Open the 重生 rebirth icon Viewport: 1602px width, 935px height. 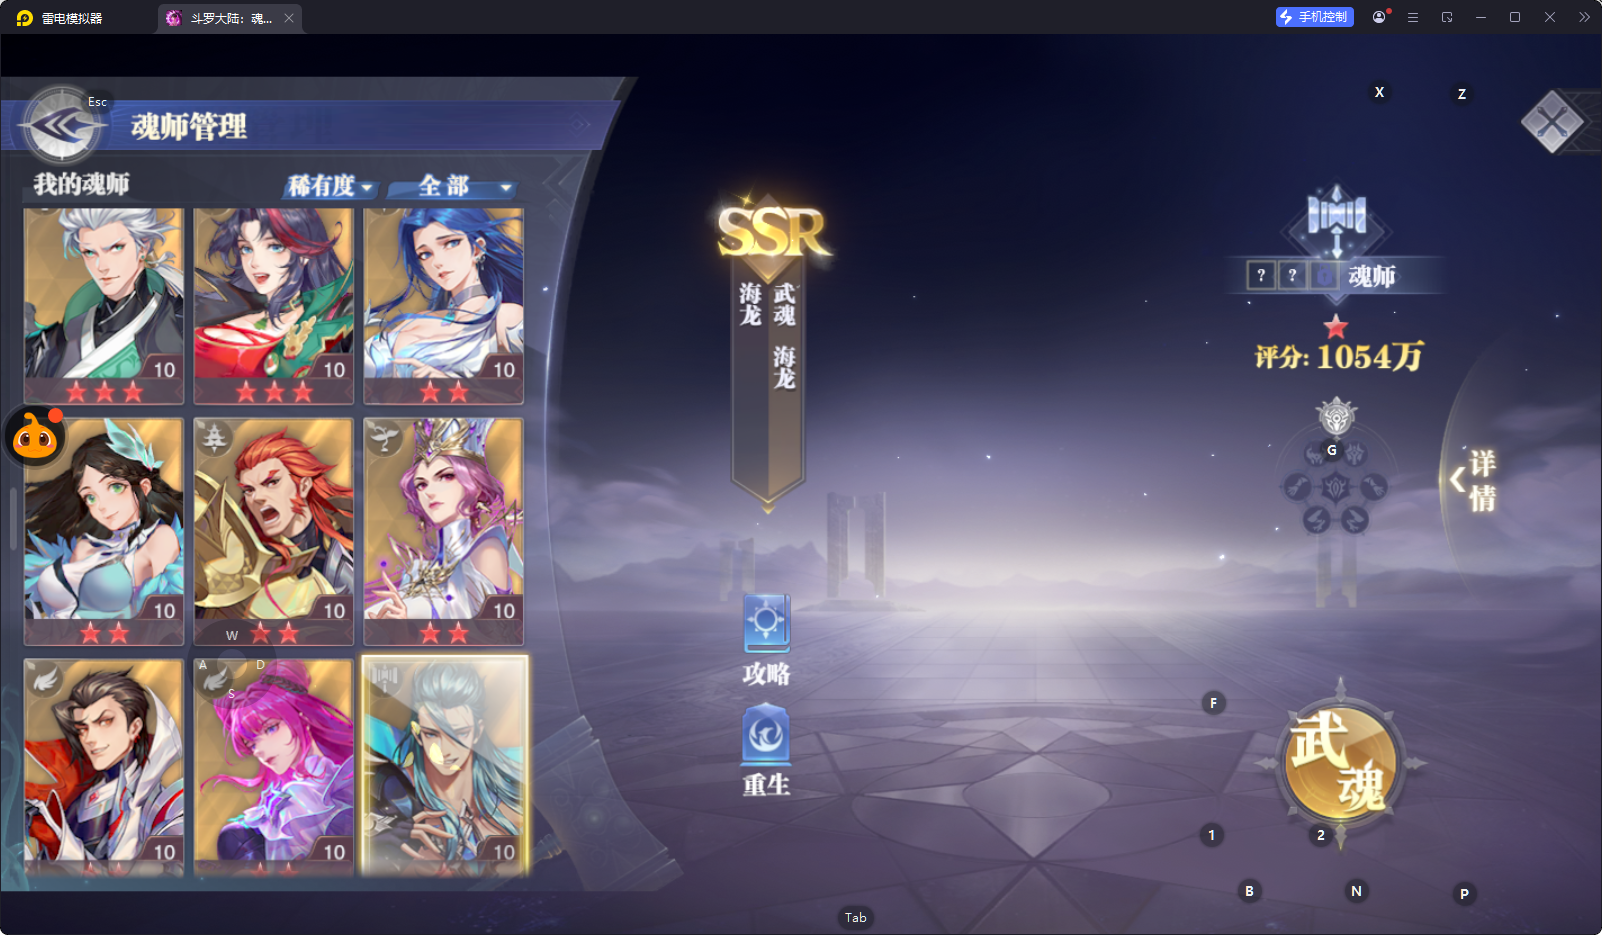coord(767,751)
